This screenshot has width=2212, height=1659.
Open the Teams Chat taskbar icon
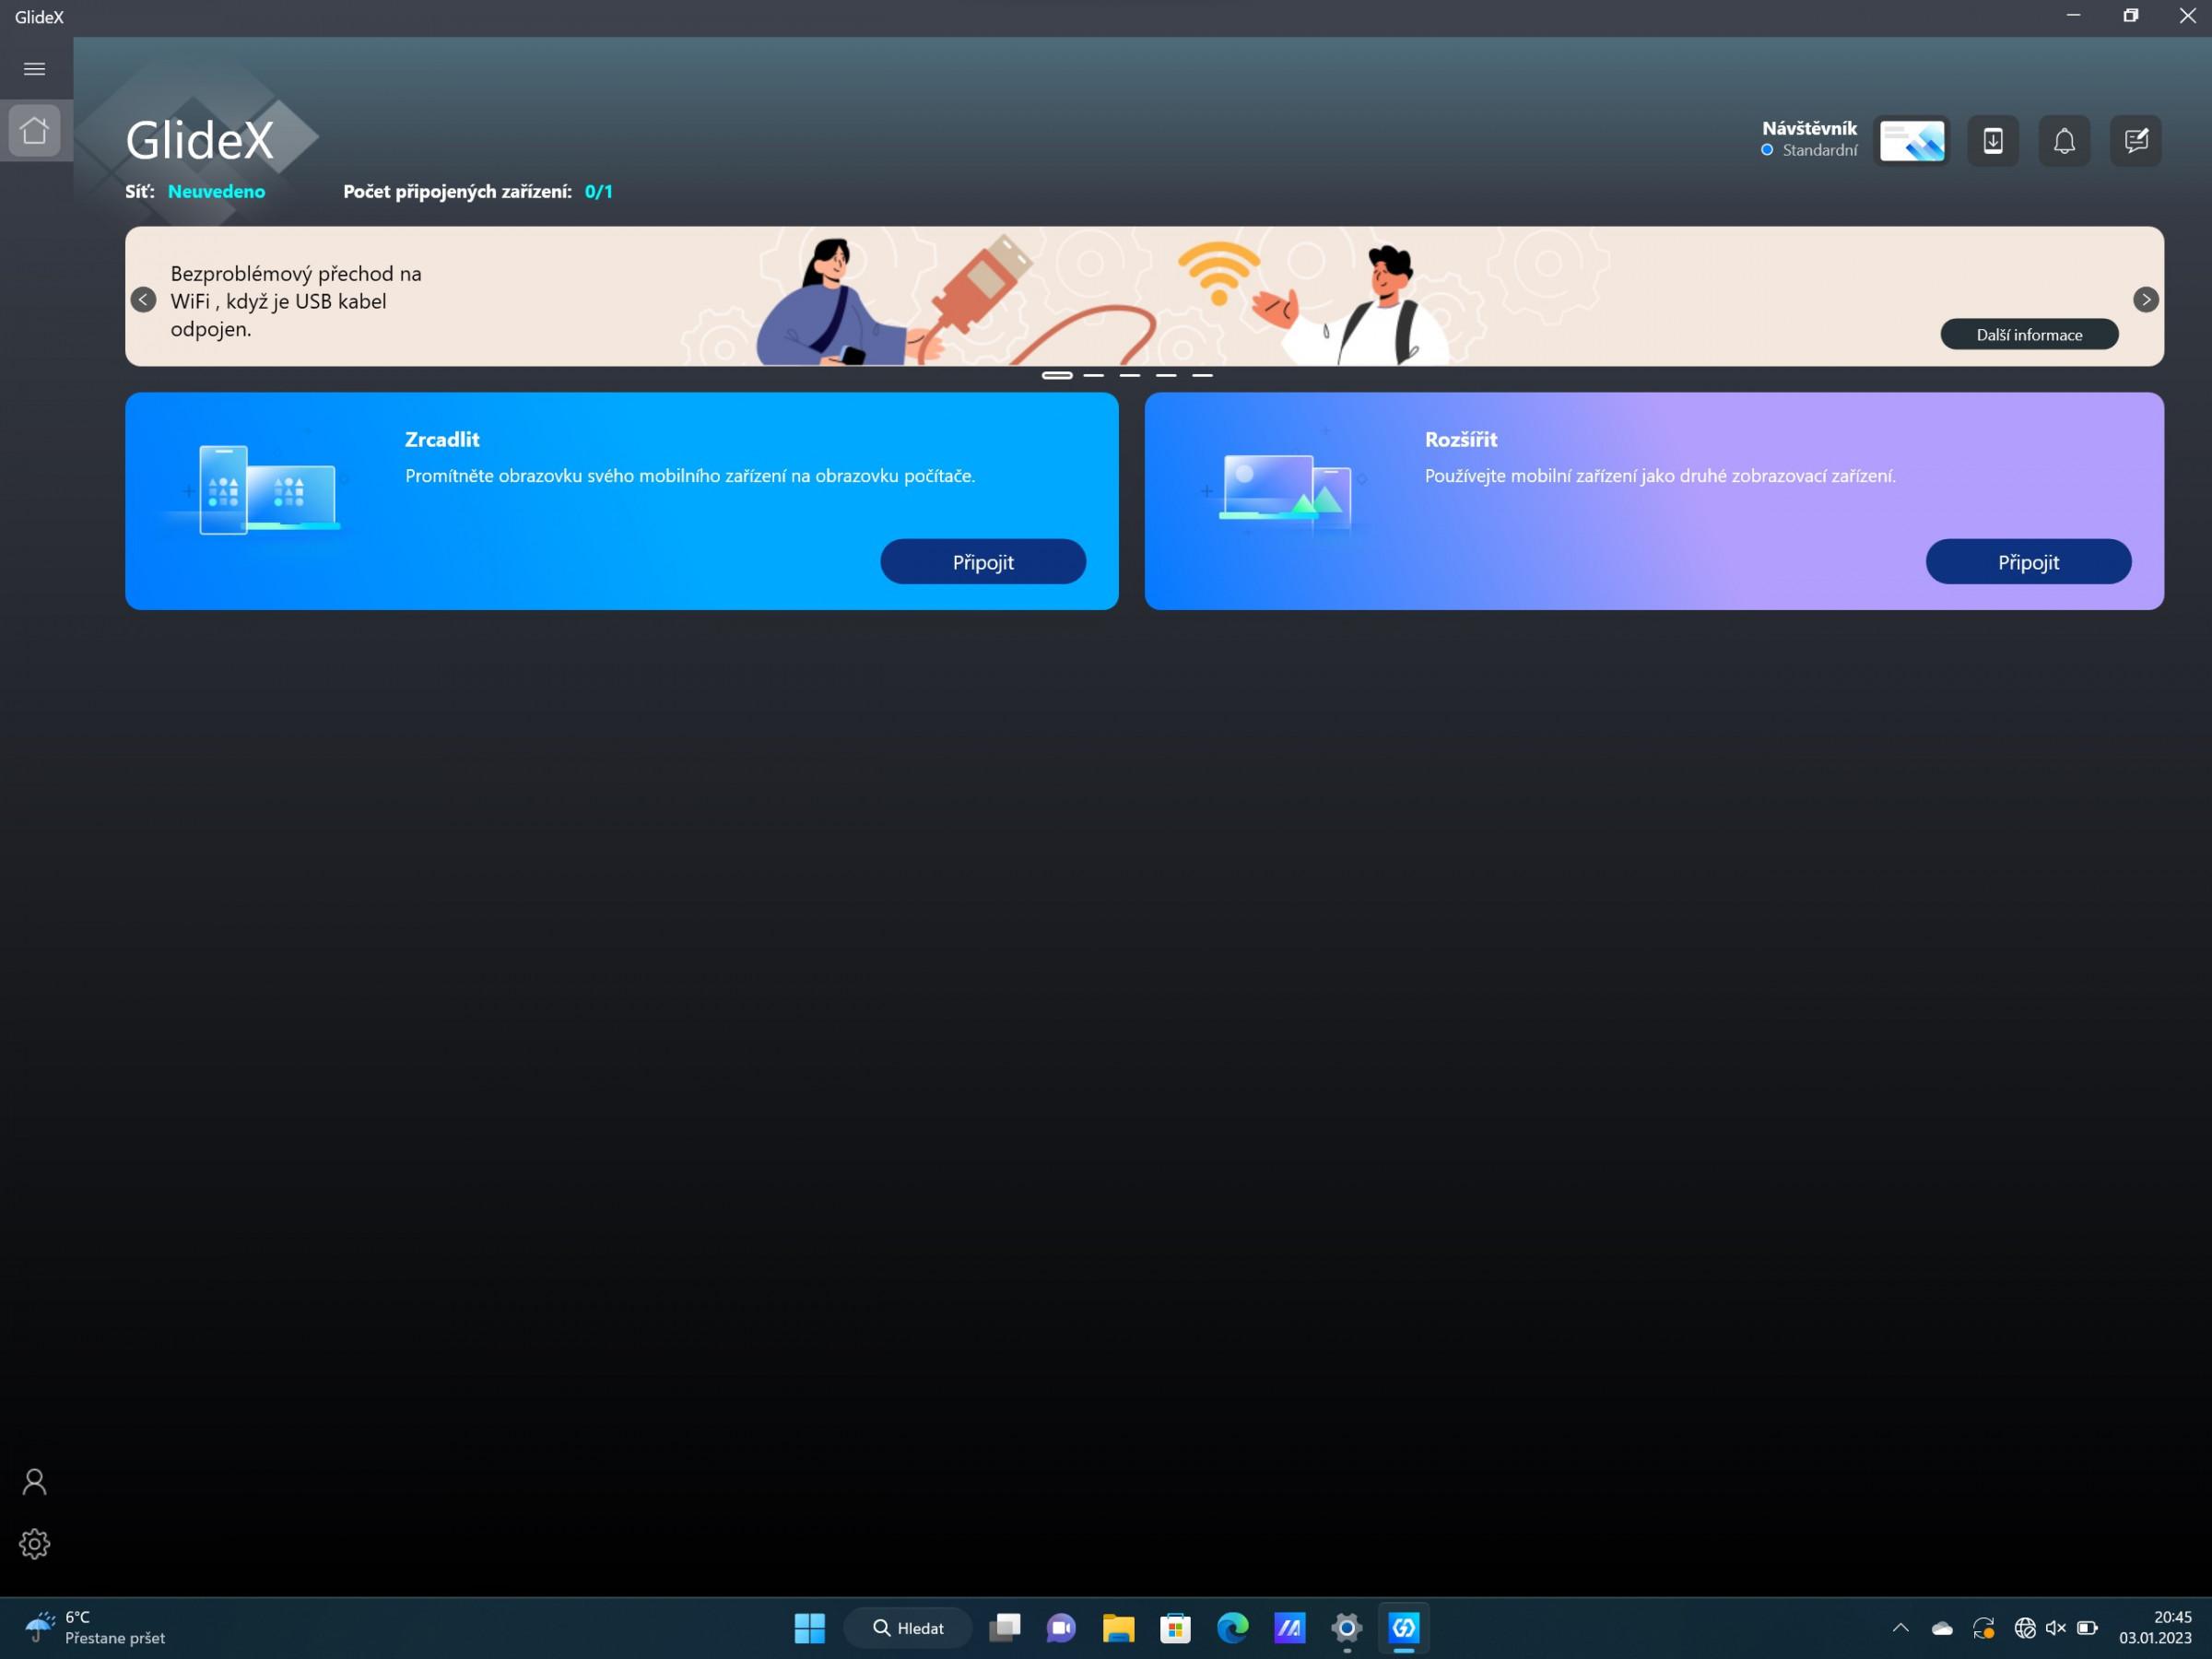tap(1061, 1628)
